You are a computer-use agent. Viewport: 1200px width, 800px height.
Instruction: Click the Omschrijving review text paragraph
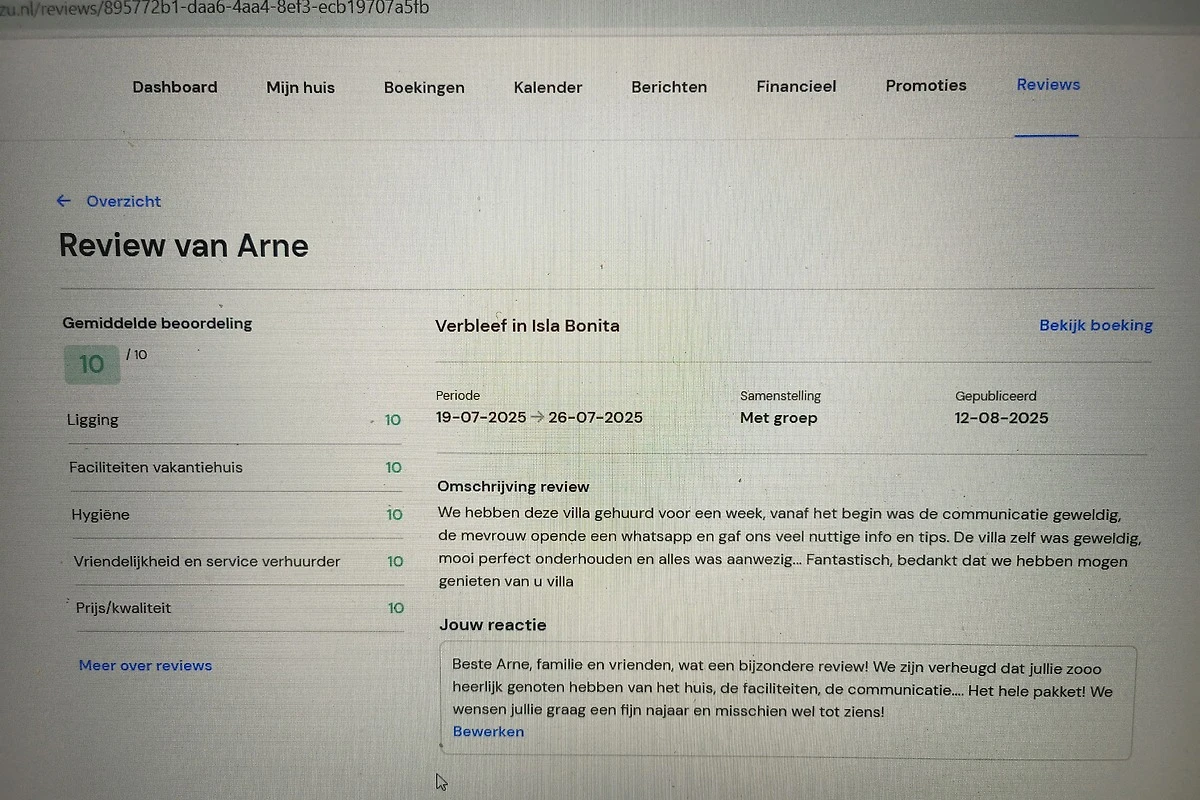788,547
